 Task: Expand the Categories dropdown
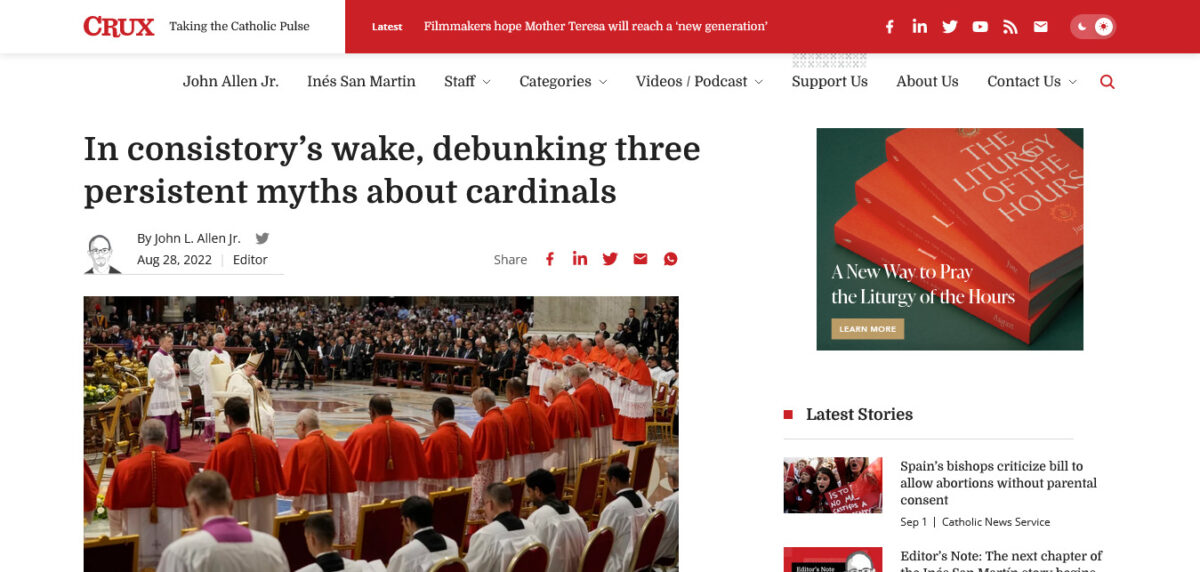563,82
